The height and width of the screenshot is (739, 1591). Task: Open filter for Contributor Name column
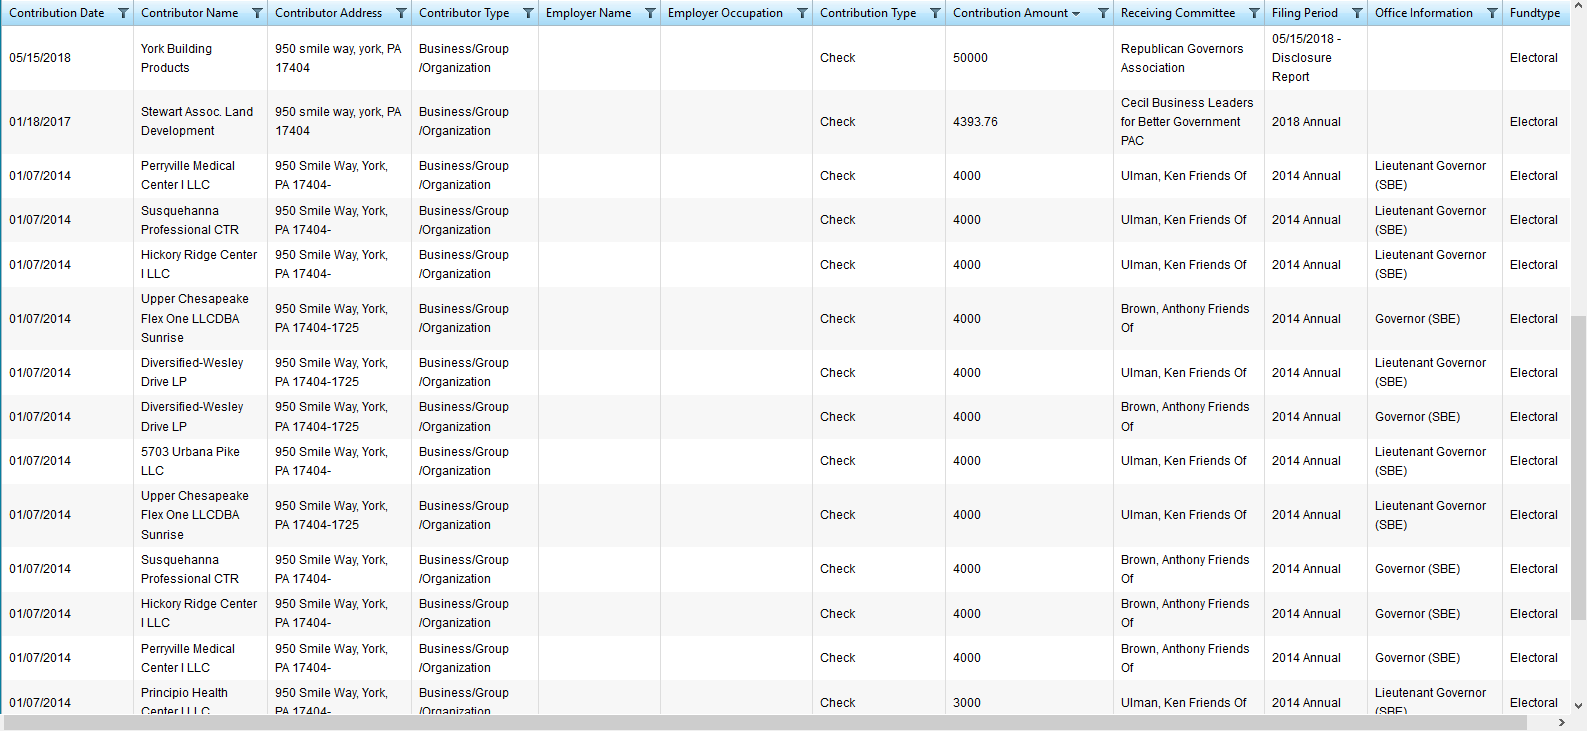pyautogui.click(x=257, y=13)
